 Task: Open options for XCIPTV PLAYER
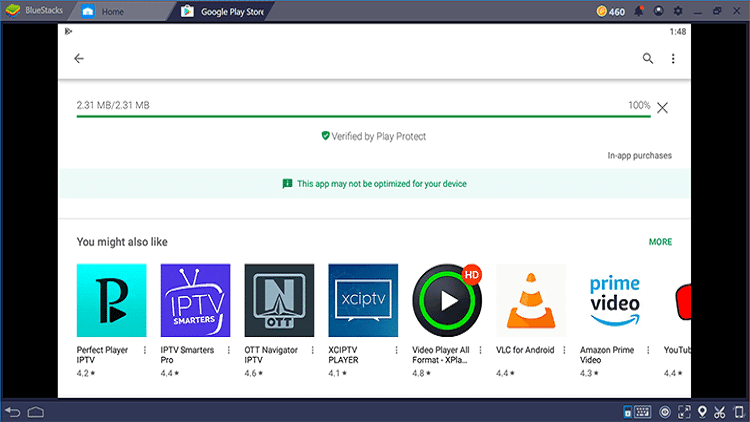[397, 350]
